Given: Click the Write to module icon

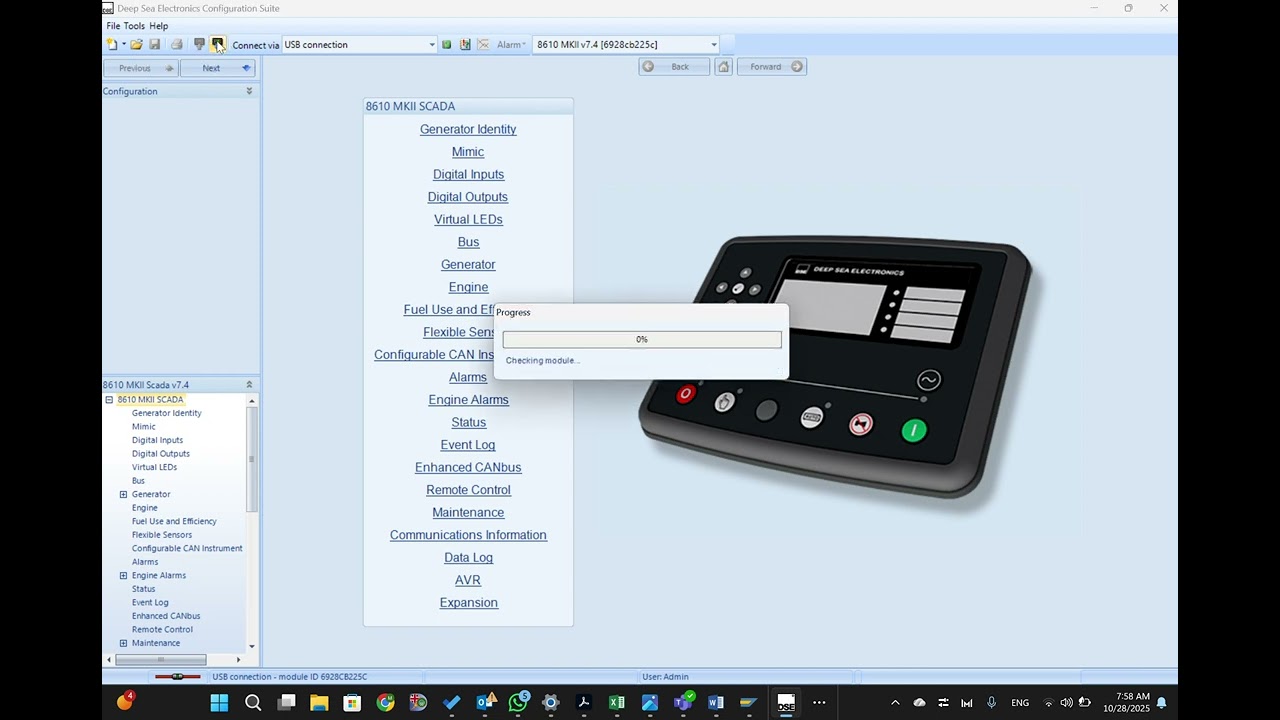Looking at the screenshot, I should 199,44.
